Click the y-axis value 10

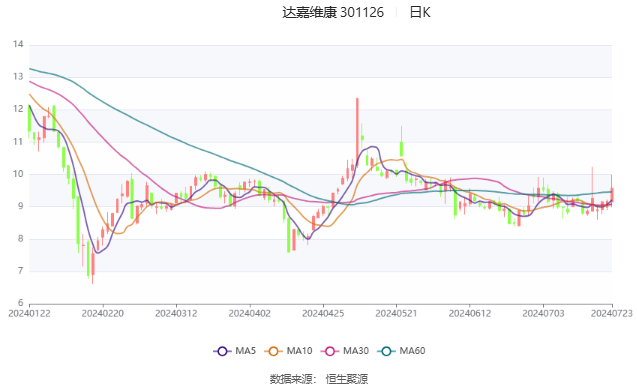pyautogui.click(x=18, y=174)
